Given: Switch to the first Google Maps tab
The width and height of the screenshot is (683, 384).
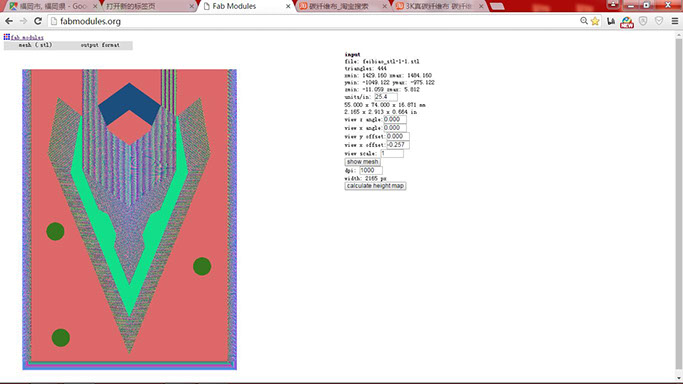Looking at the screenshot, I should [x=52, y=7].
